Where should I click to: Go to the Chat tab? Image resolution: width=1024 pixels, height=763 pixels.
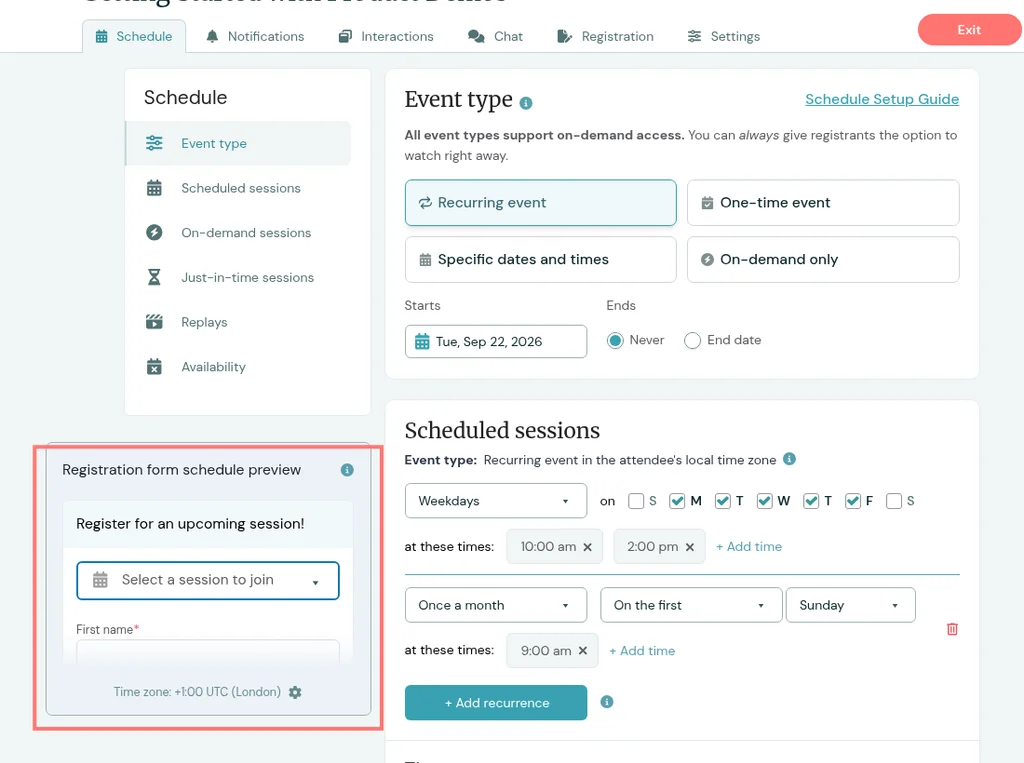[x=496, y=37]
